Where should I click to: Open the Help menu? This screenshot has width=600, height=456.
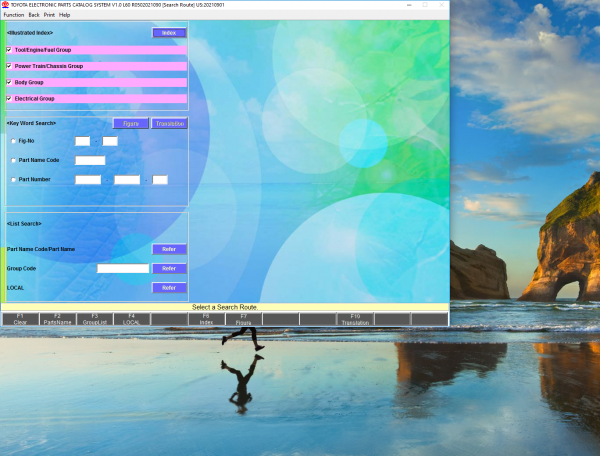[65, 15]
